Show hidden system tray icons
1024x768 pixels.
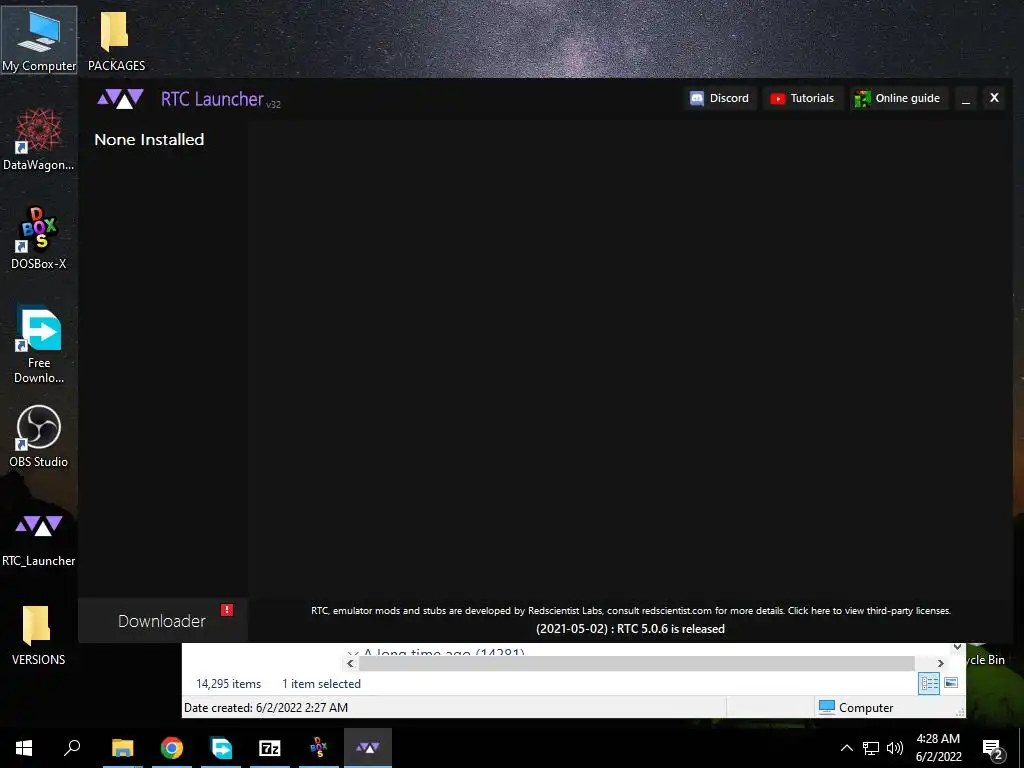pyautogui.click(x=846, y=748)
